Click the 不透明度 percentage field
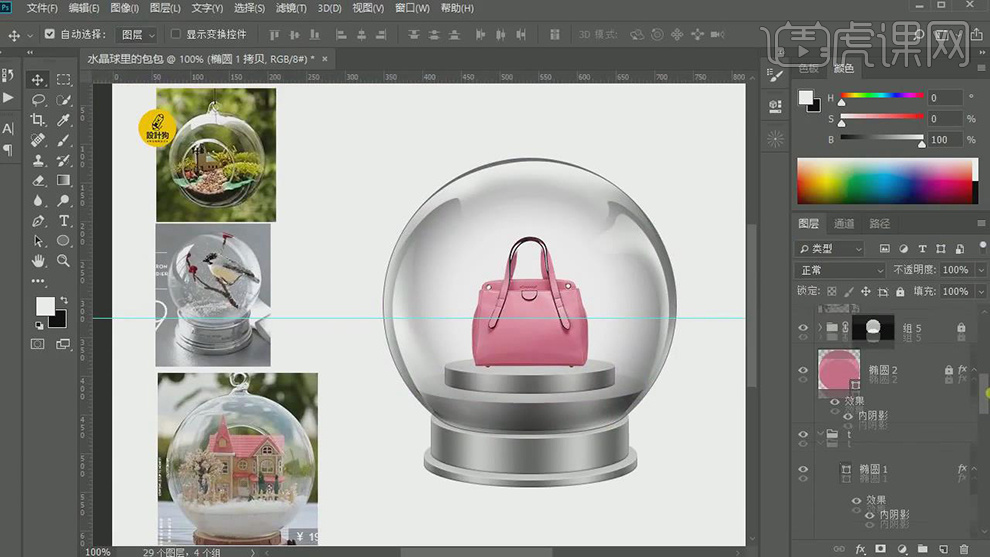The image size is (990, 557). (955, 270)
